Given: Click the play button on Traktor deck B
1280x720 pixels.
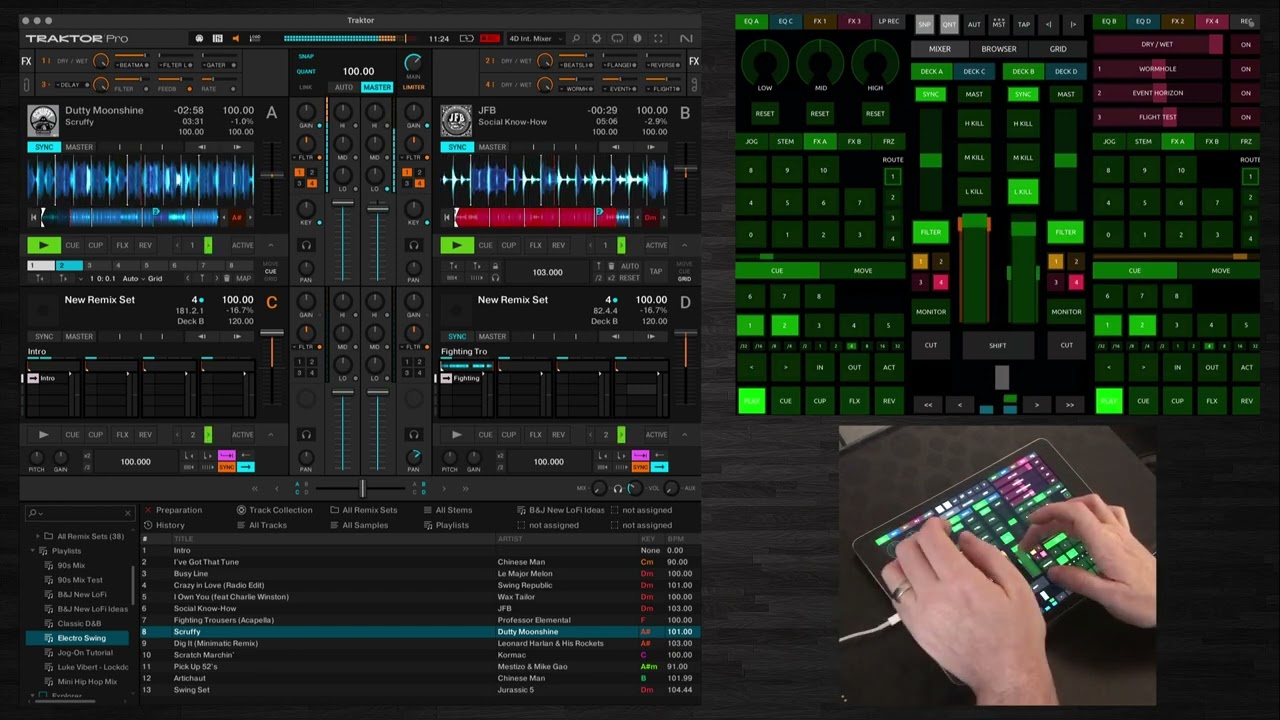Looking at the screenshot, I should [x=457, y=245].
